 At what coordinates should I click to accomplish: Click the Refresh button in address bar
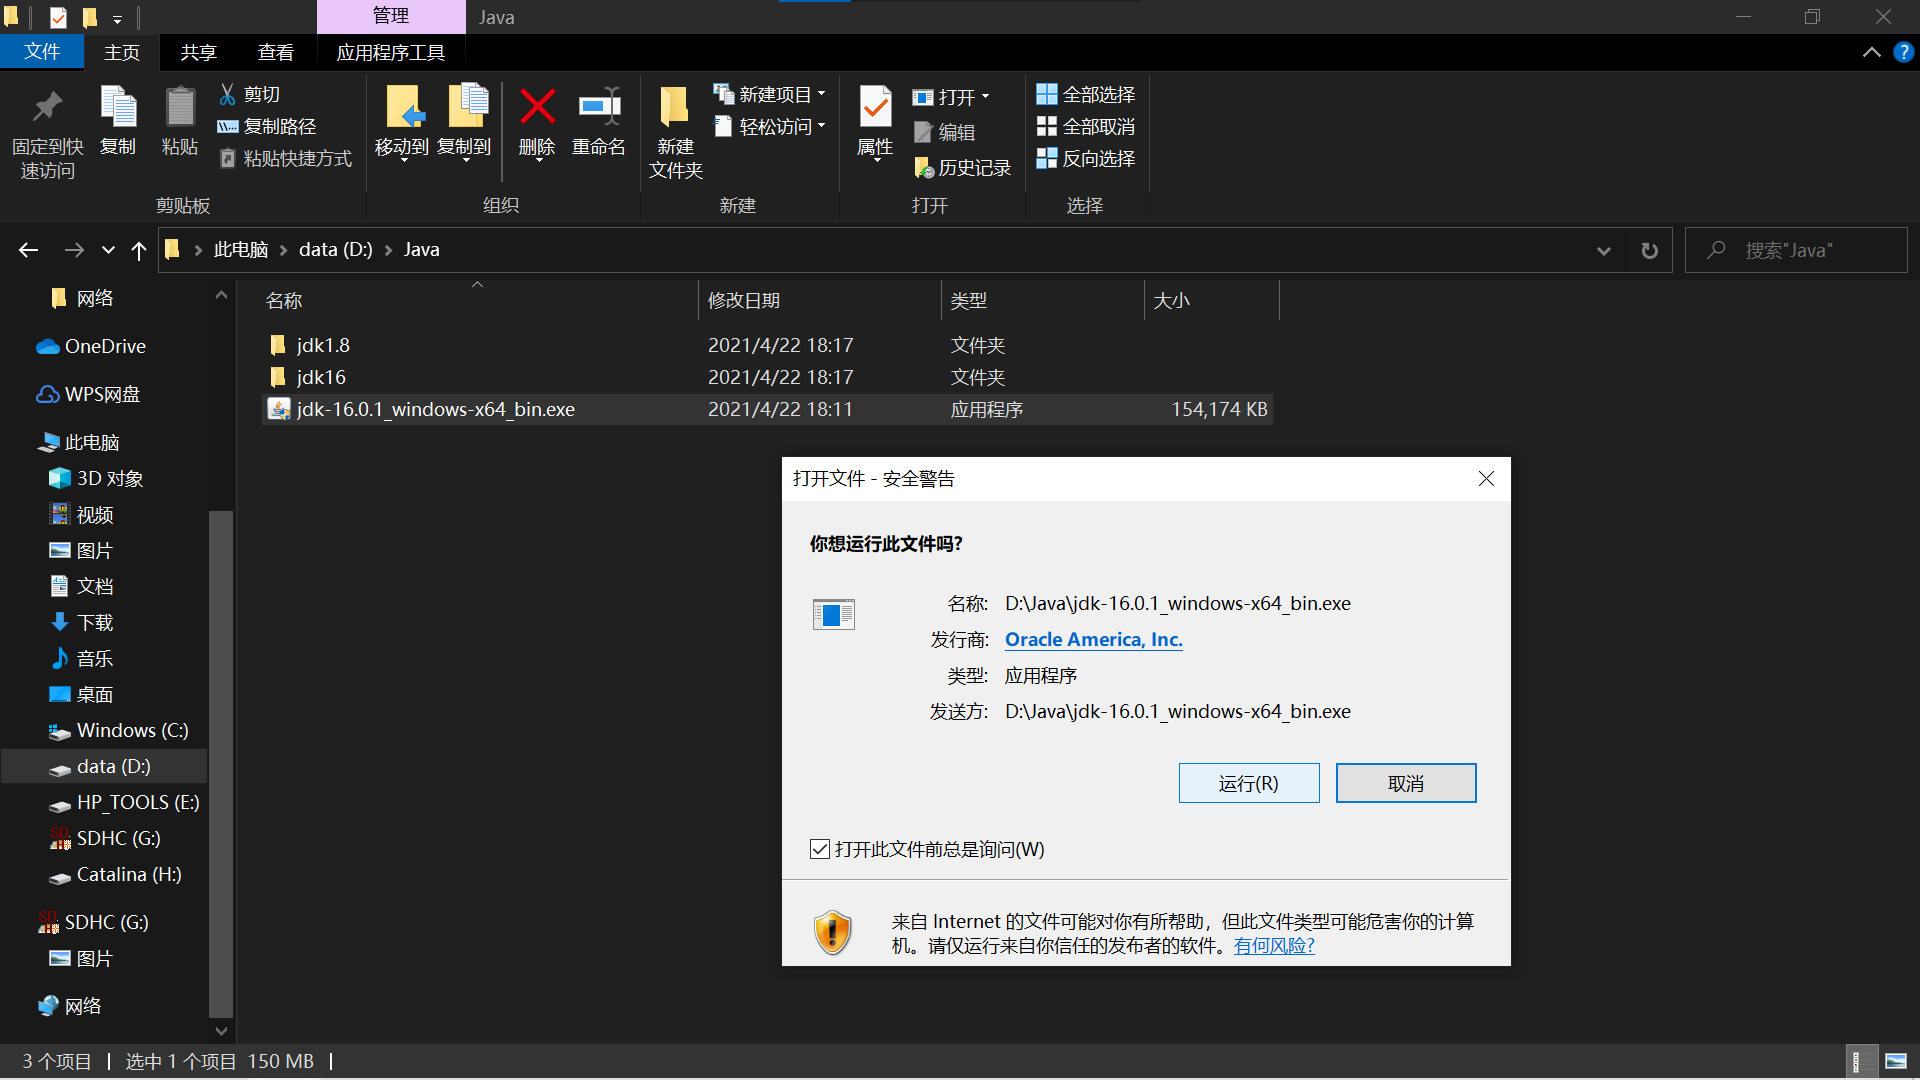pos(1650,250)
